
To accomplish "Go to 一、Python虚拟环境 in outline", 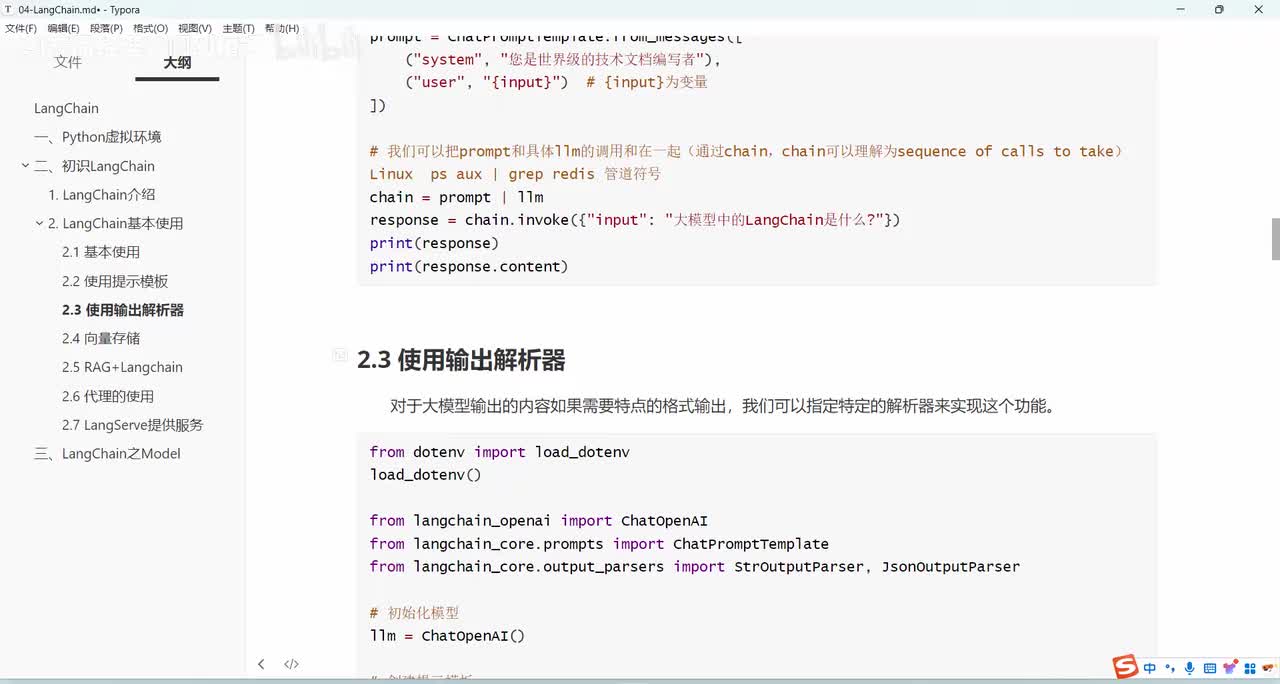I will click(97, 137).
